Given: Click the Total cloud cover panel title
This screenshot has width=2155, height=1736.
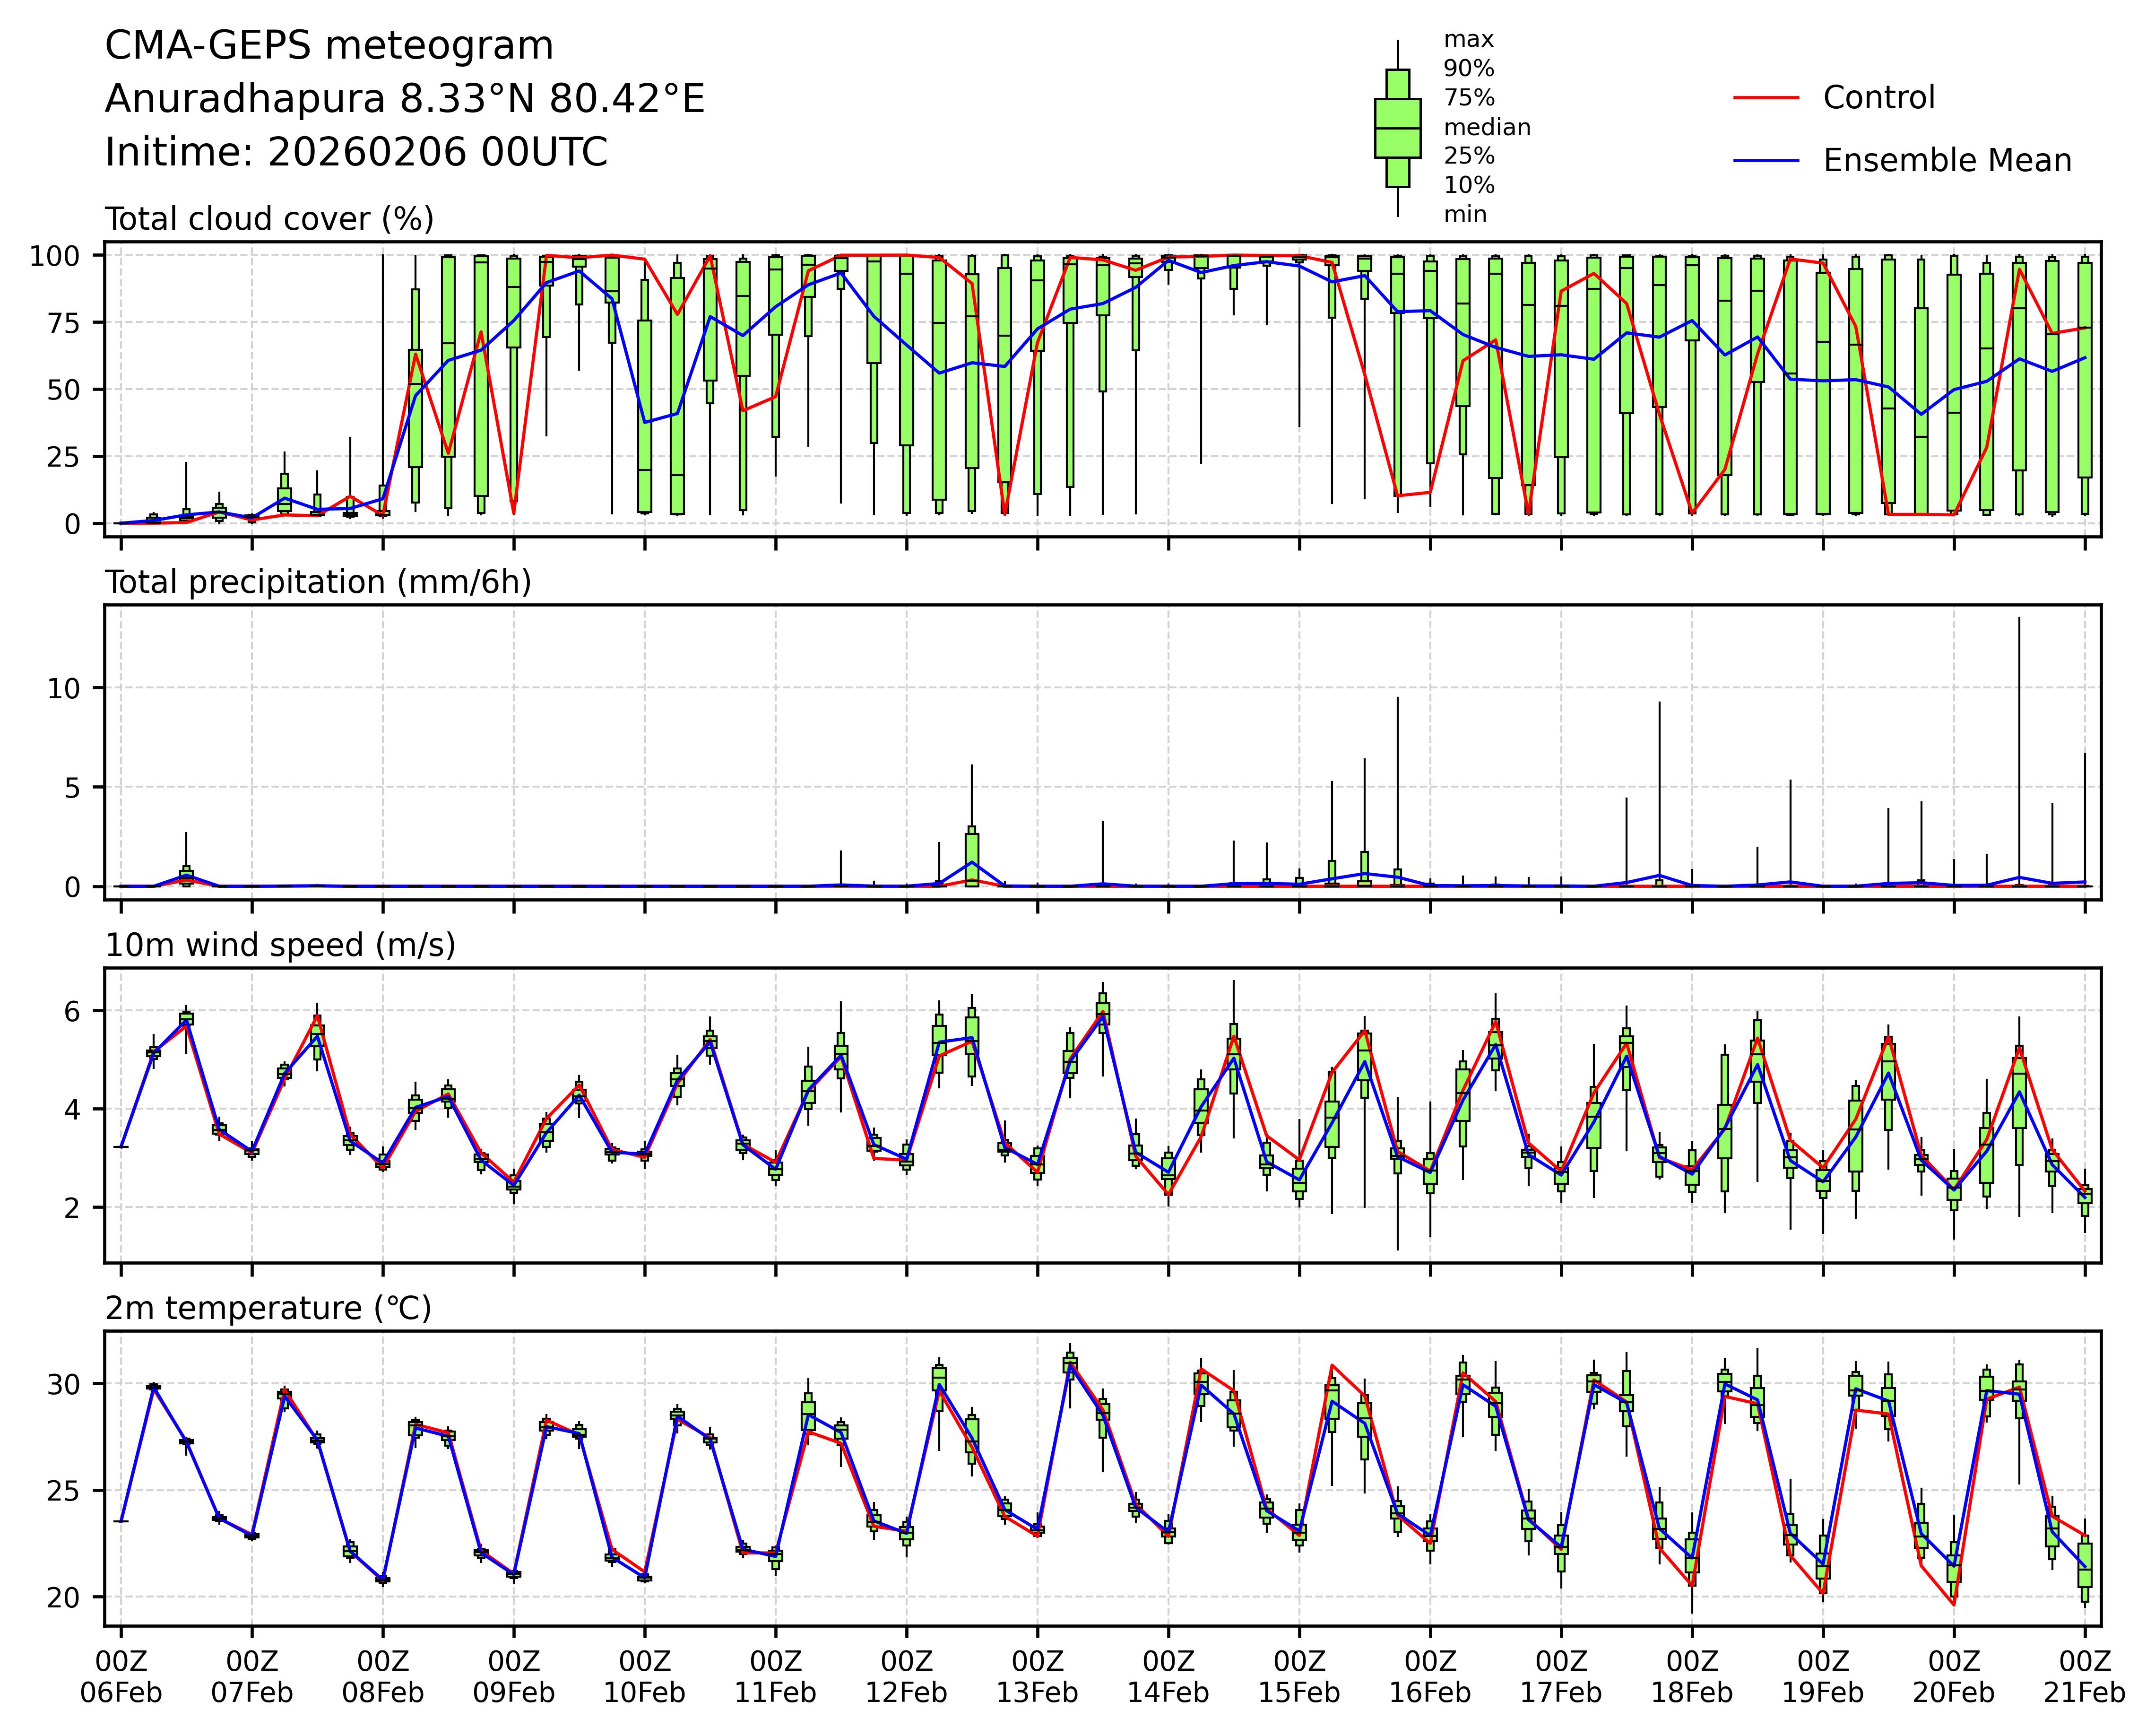Looking at the screenshot, I should click(x=269, y=219).
